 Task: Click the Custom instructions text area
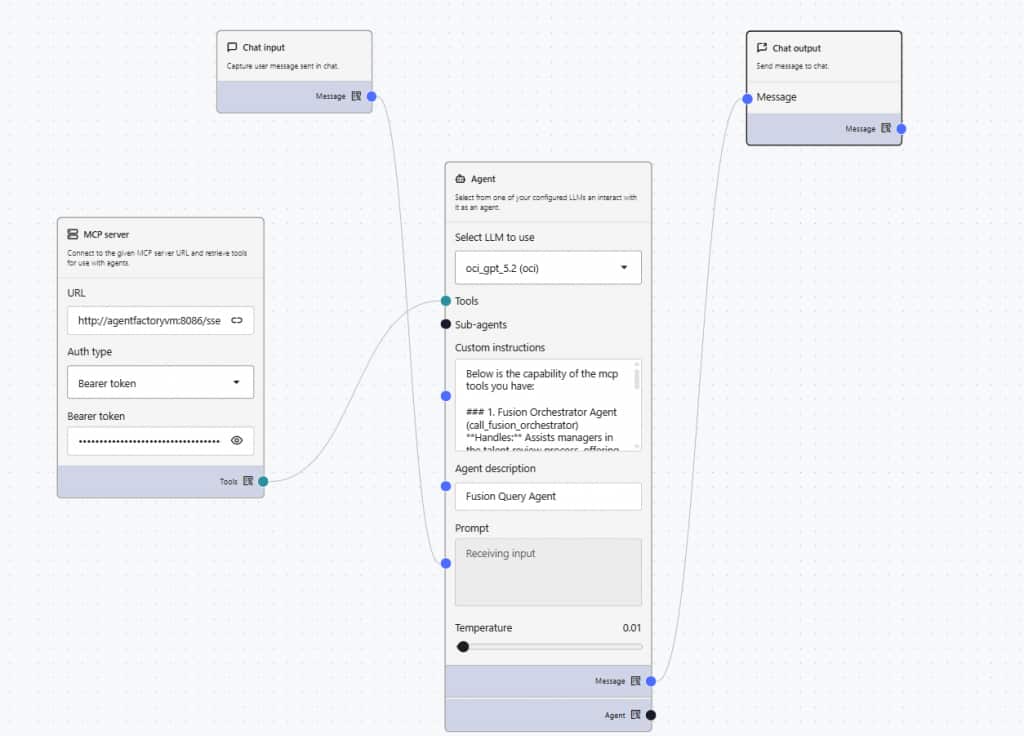pyautogui.click(x=548, y=405)
